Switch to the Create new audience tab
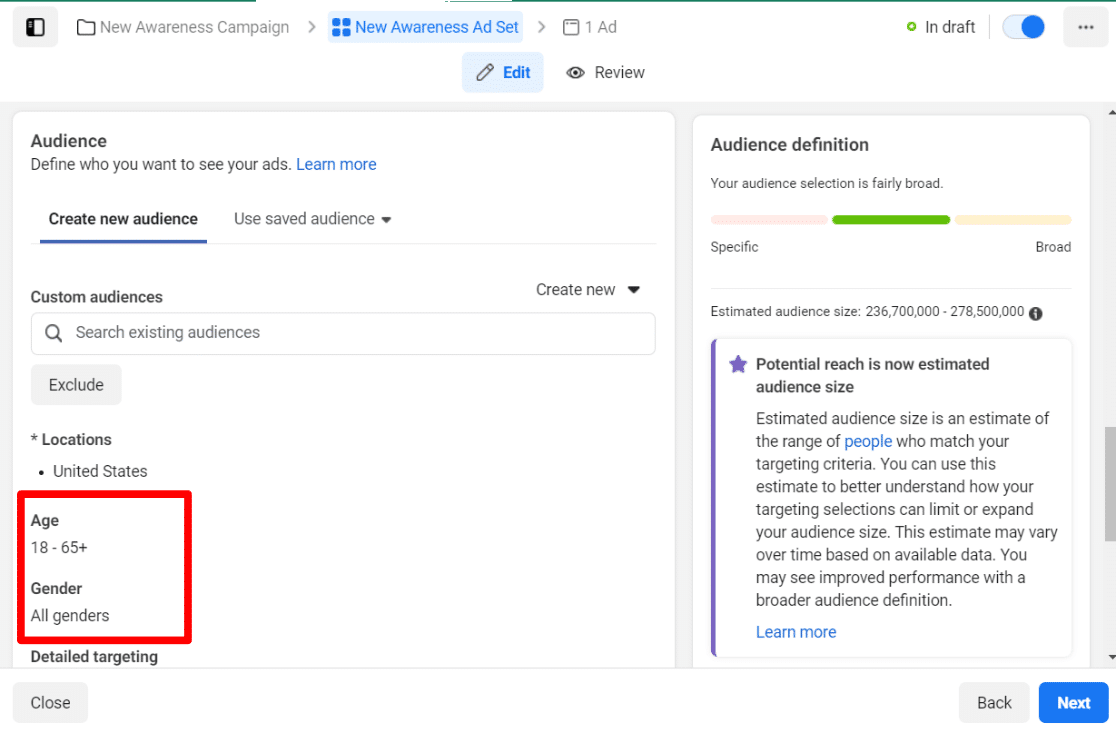1116x733 pixels. pos(122,218)
